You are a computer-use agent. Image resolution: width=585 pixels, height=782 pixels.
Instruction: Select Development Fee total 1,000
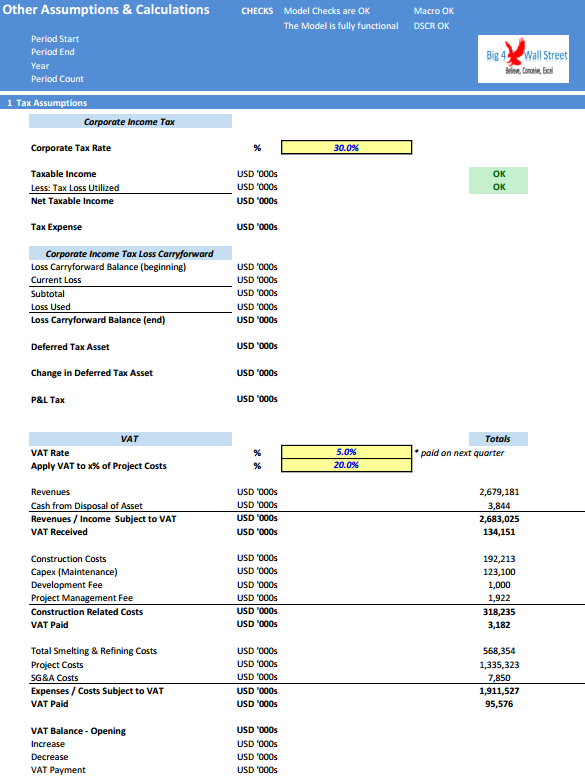(x=499, y=585)
